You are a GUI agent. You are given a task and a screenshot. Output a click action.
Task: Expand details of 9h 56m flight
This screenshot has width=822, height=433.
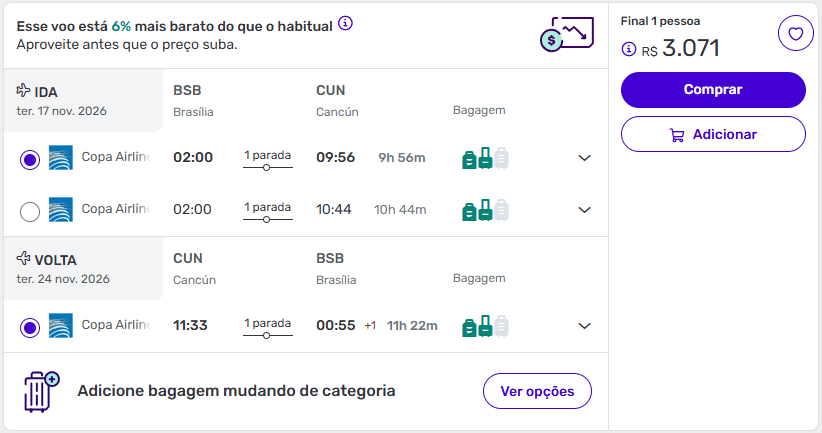coord(585,158)
